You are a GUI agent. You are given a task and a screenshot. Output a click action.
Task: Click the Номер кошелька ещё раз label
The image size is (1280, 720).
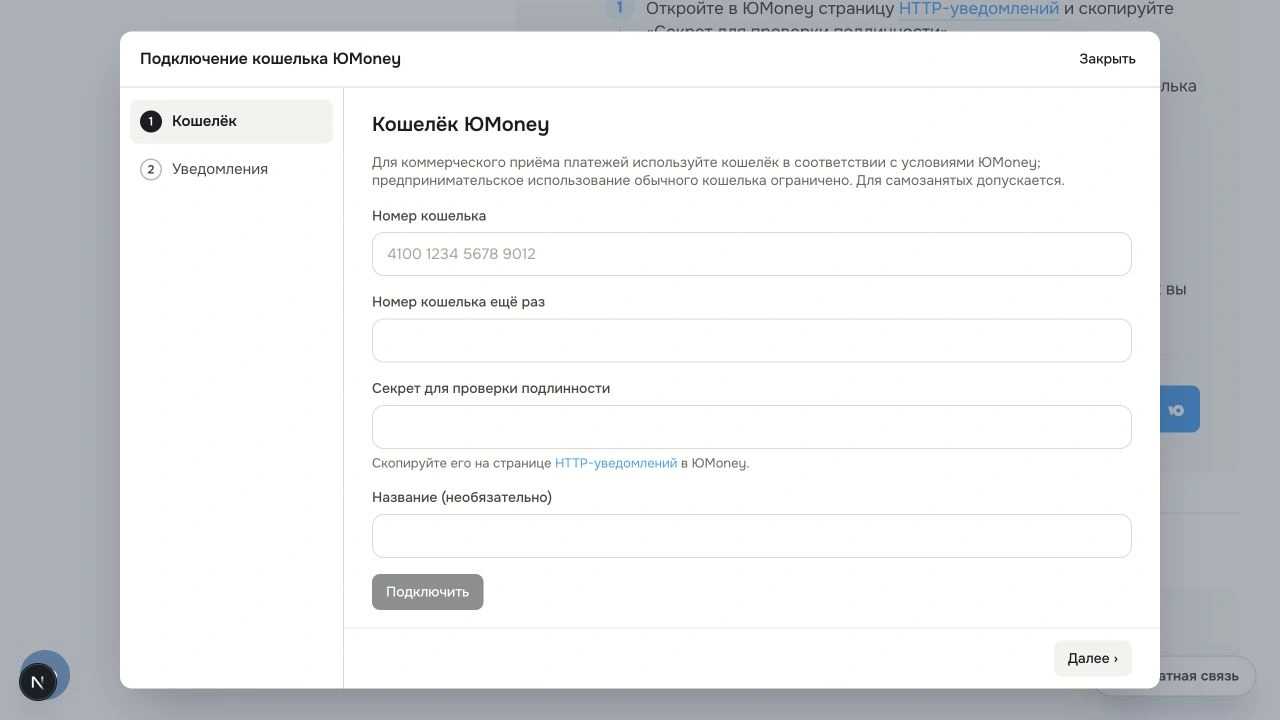tap(458, 302)
